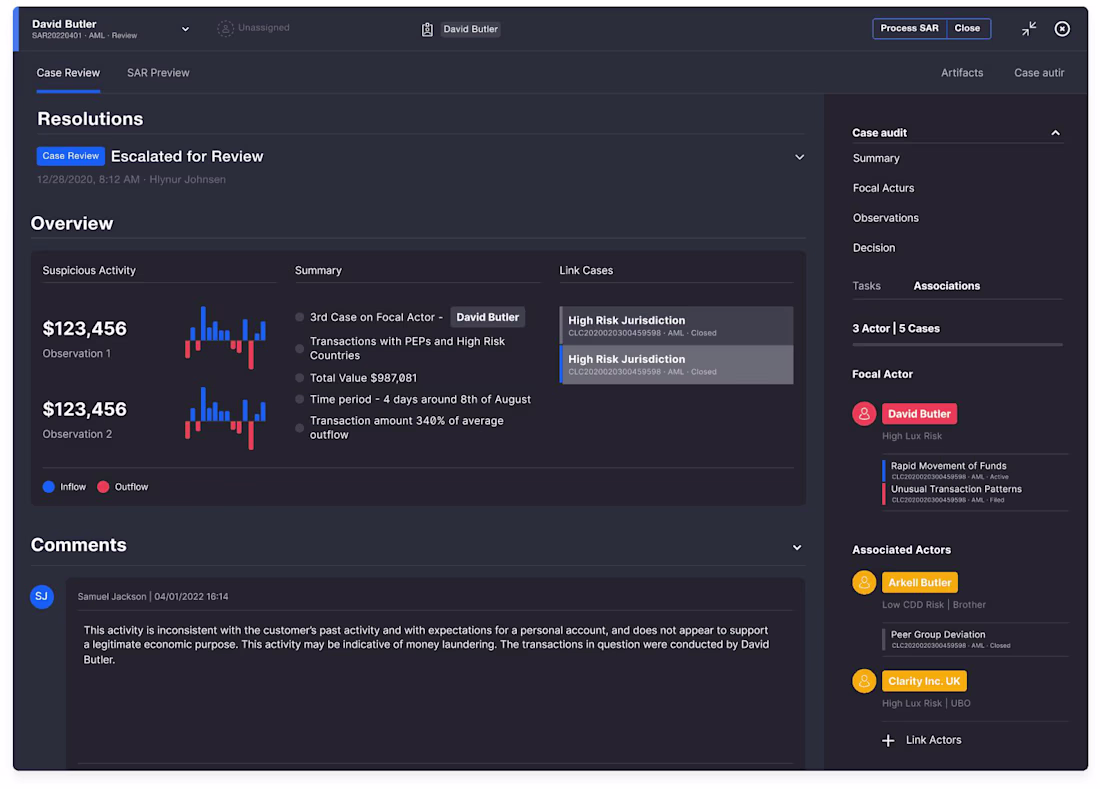
Task: Click the Process SAR button
Action: pyautogui.click(x=909, y=29)
